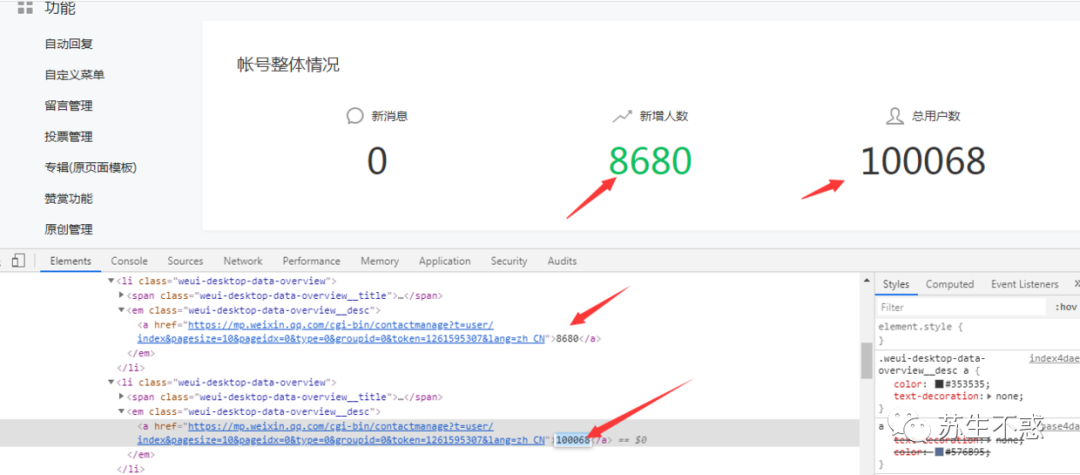Click the 功能 grid icon in the sidebar

tap(25, 8)
